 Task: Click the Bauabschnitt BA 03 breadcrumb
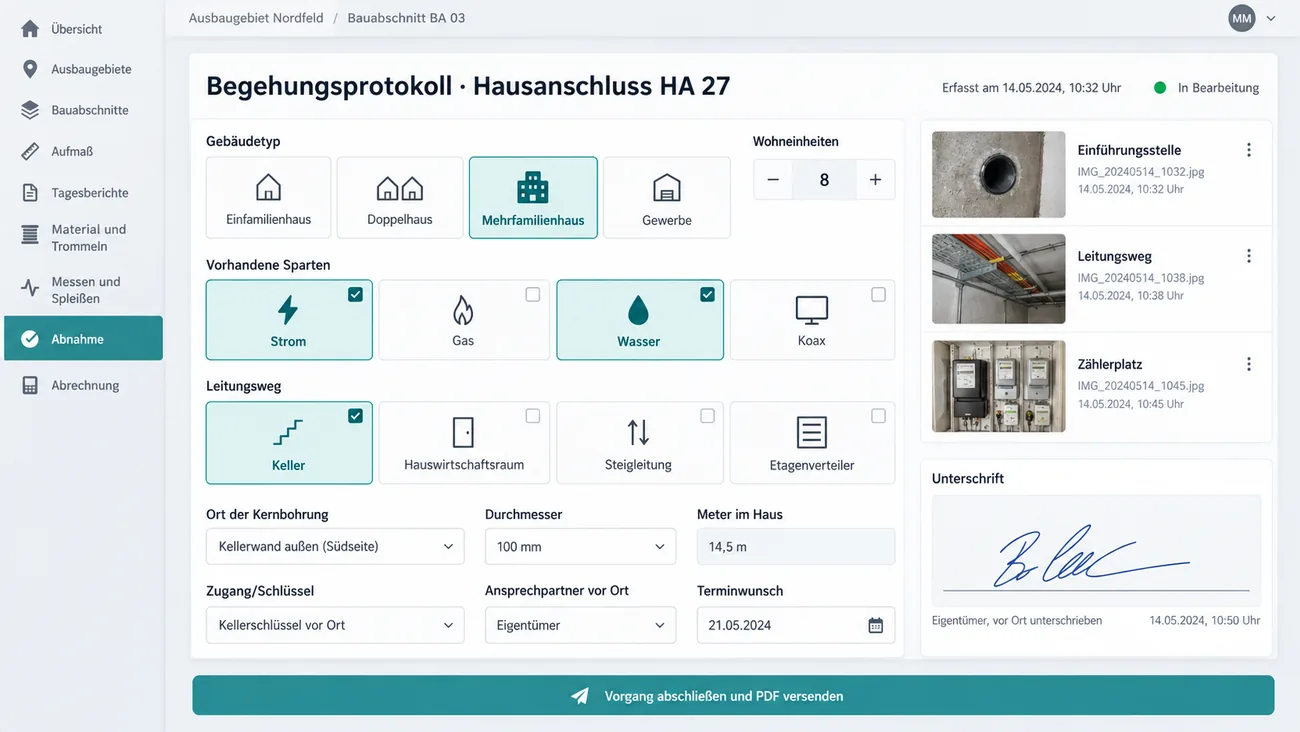(406, 18)
